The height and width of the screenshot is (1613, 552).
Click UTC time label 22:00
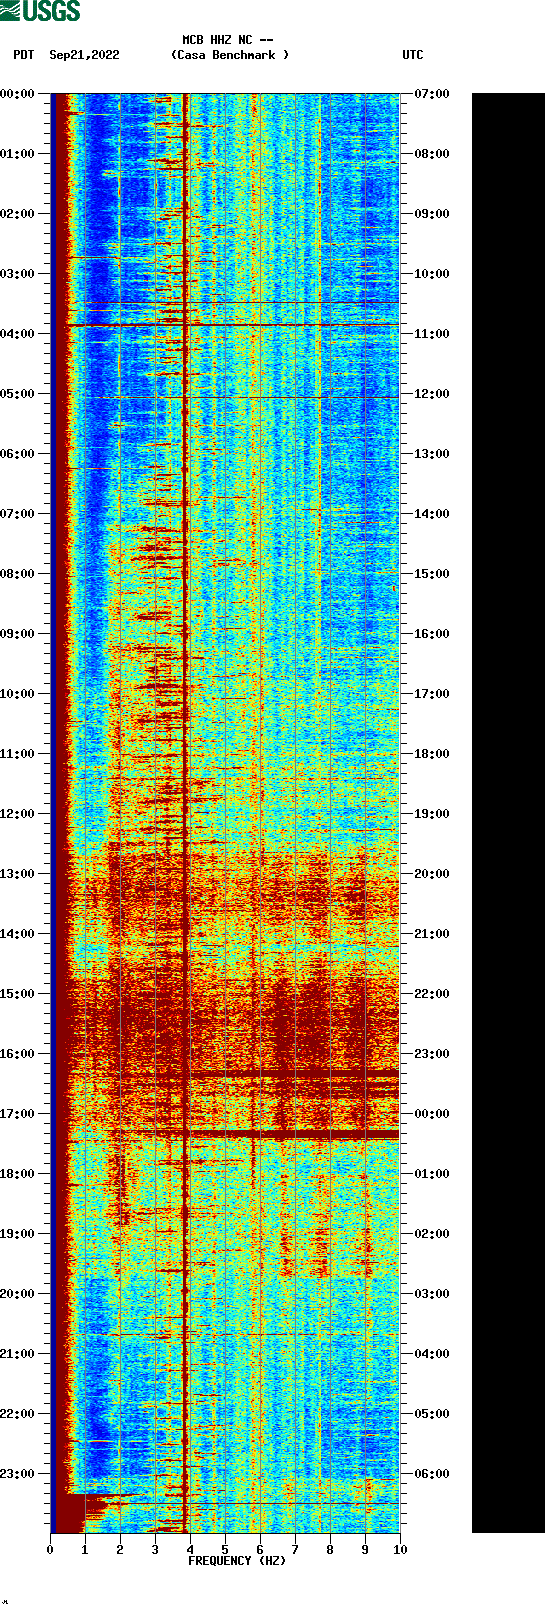point(432,994)
